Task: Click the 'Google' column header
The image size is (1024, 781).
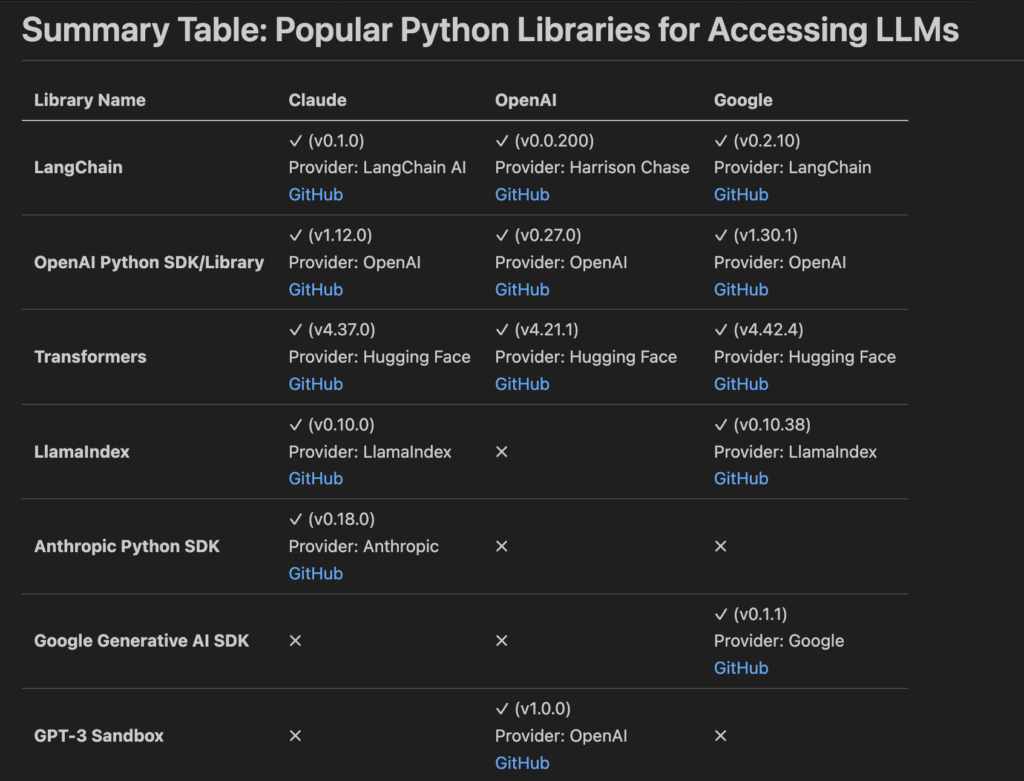Action: tap(743, 100)
